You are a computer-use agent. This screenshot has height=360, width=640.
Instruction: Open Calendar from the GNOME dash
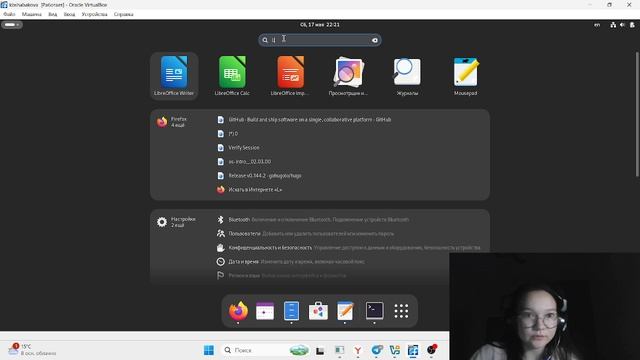click(x=265, y=311)
